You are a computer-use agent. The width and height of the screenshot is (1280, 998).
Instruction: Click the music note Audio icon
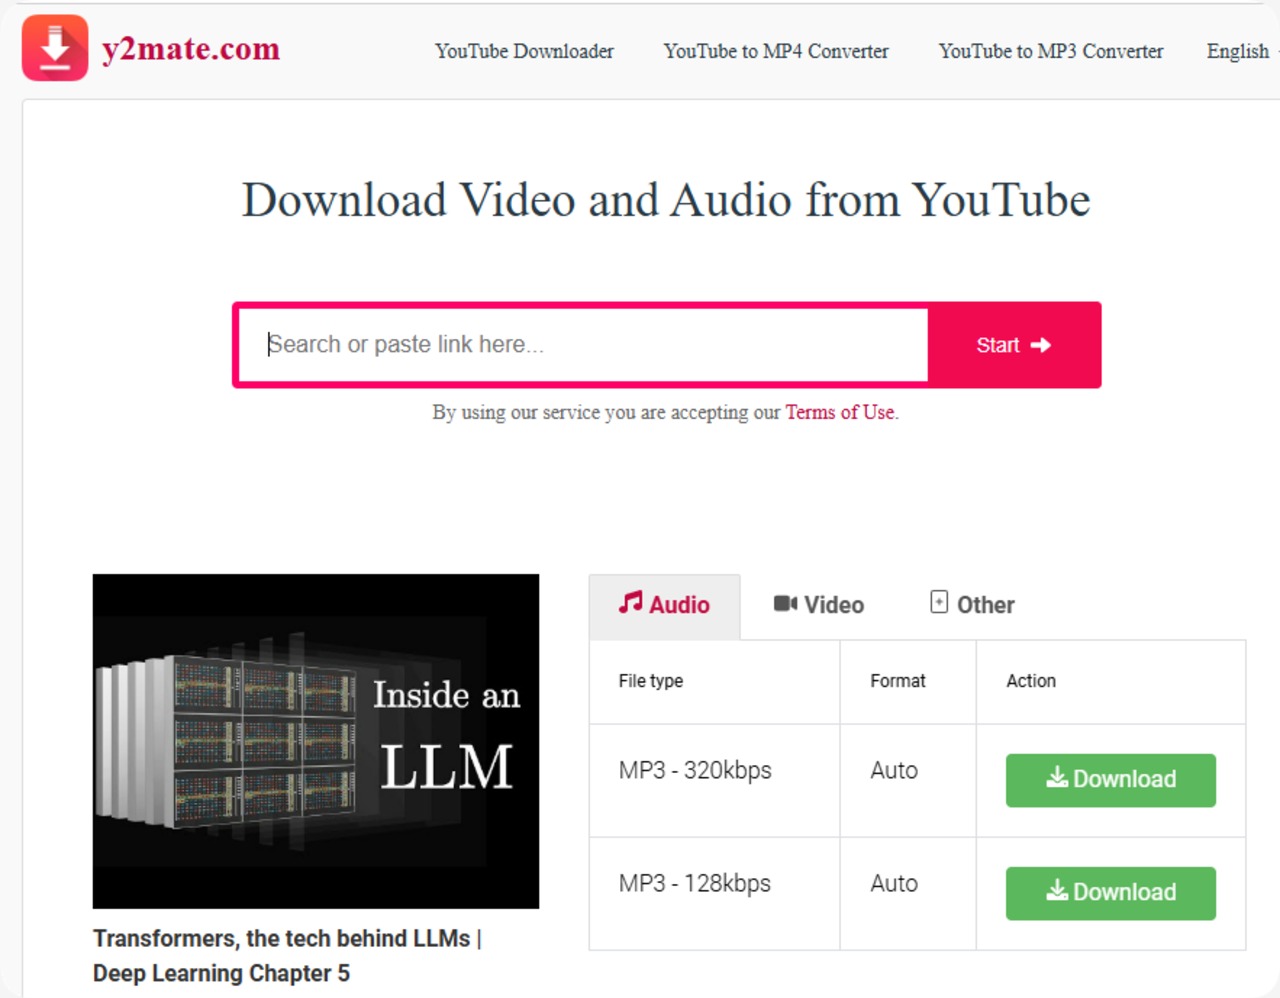point(630,603)
